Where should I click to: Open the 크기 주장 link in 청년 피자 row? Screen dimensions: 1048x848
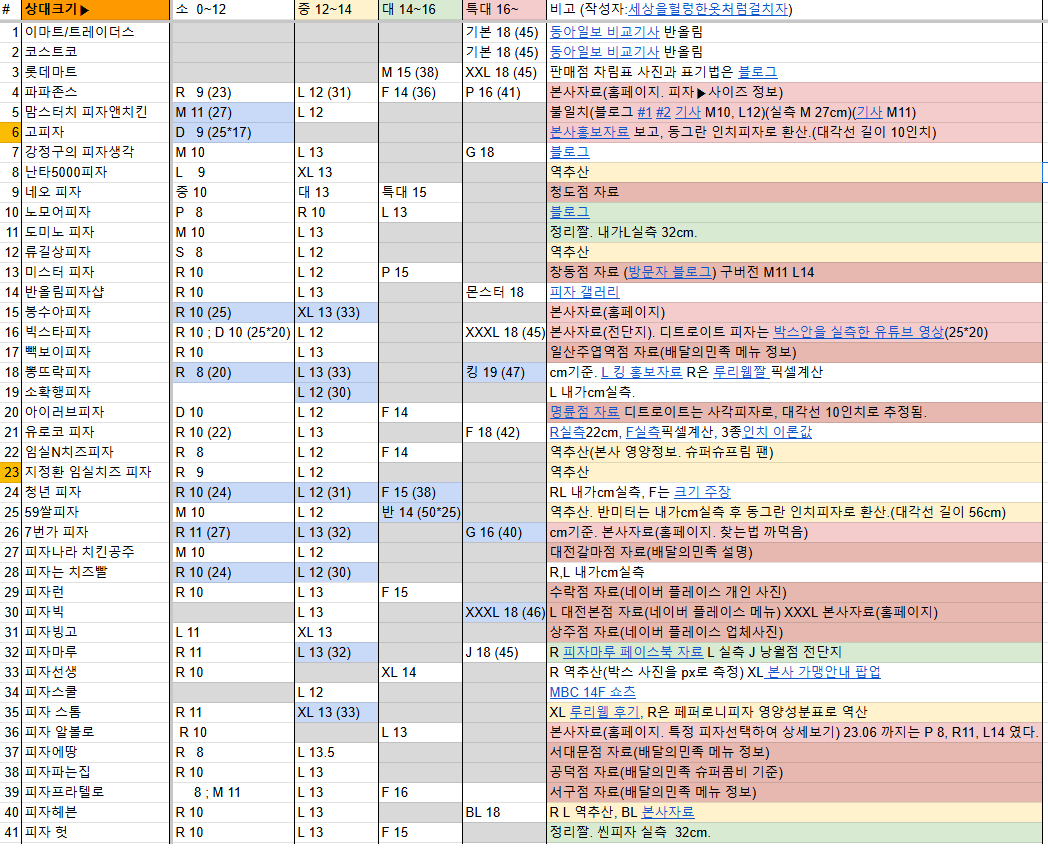(x=702, y=492)
